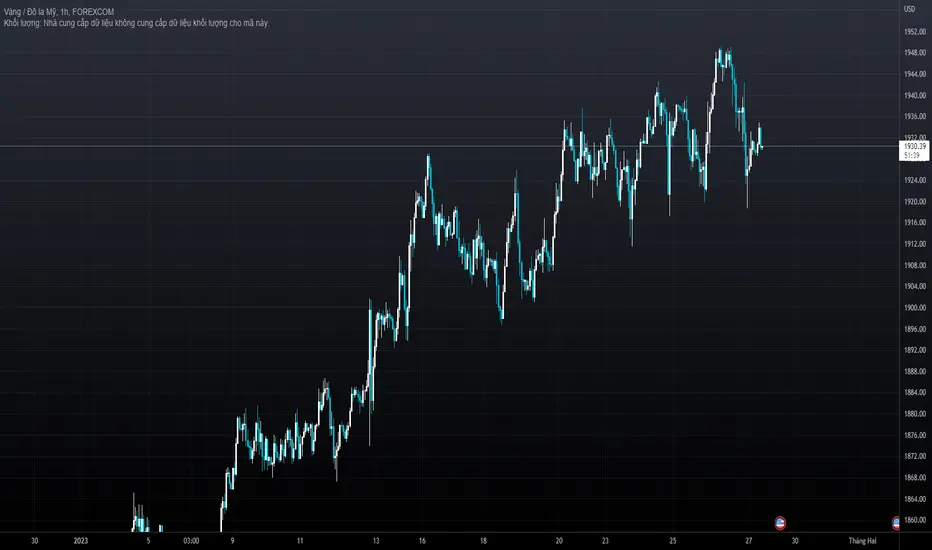The height and width of the screenshot is (550, 932).
Task: Select the 1884.00 price axis label
Action: (915, 392)
